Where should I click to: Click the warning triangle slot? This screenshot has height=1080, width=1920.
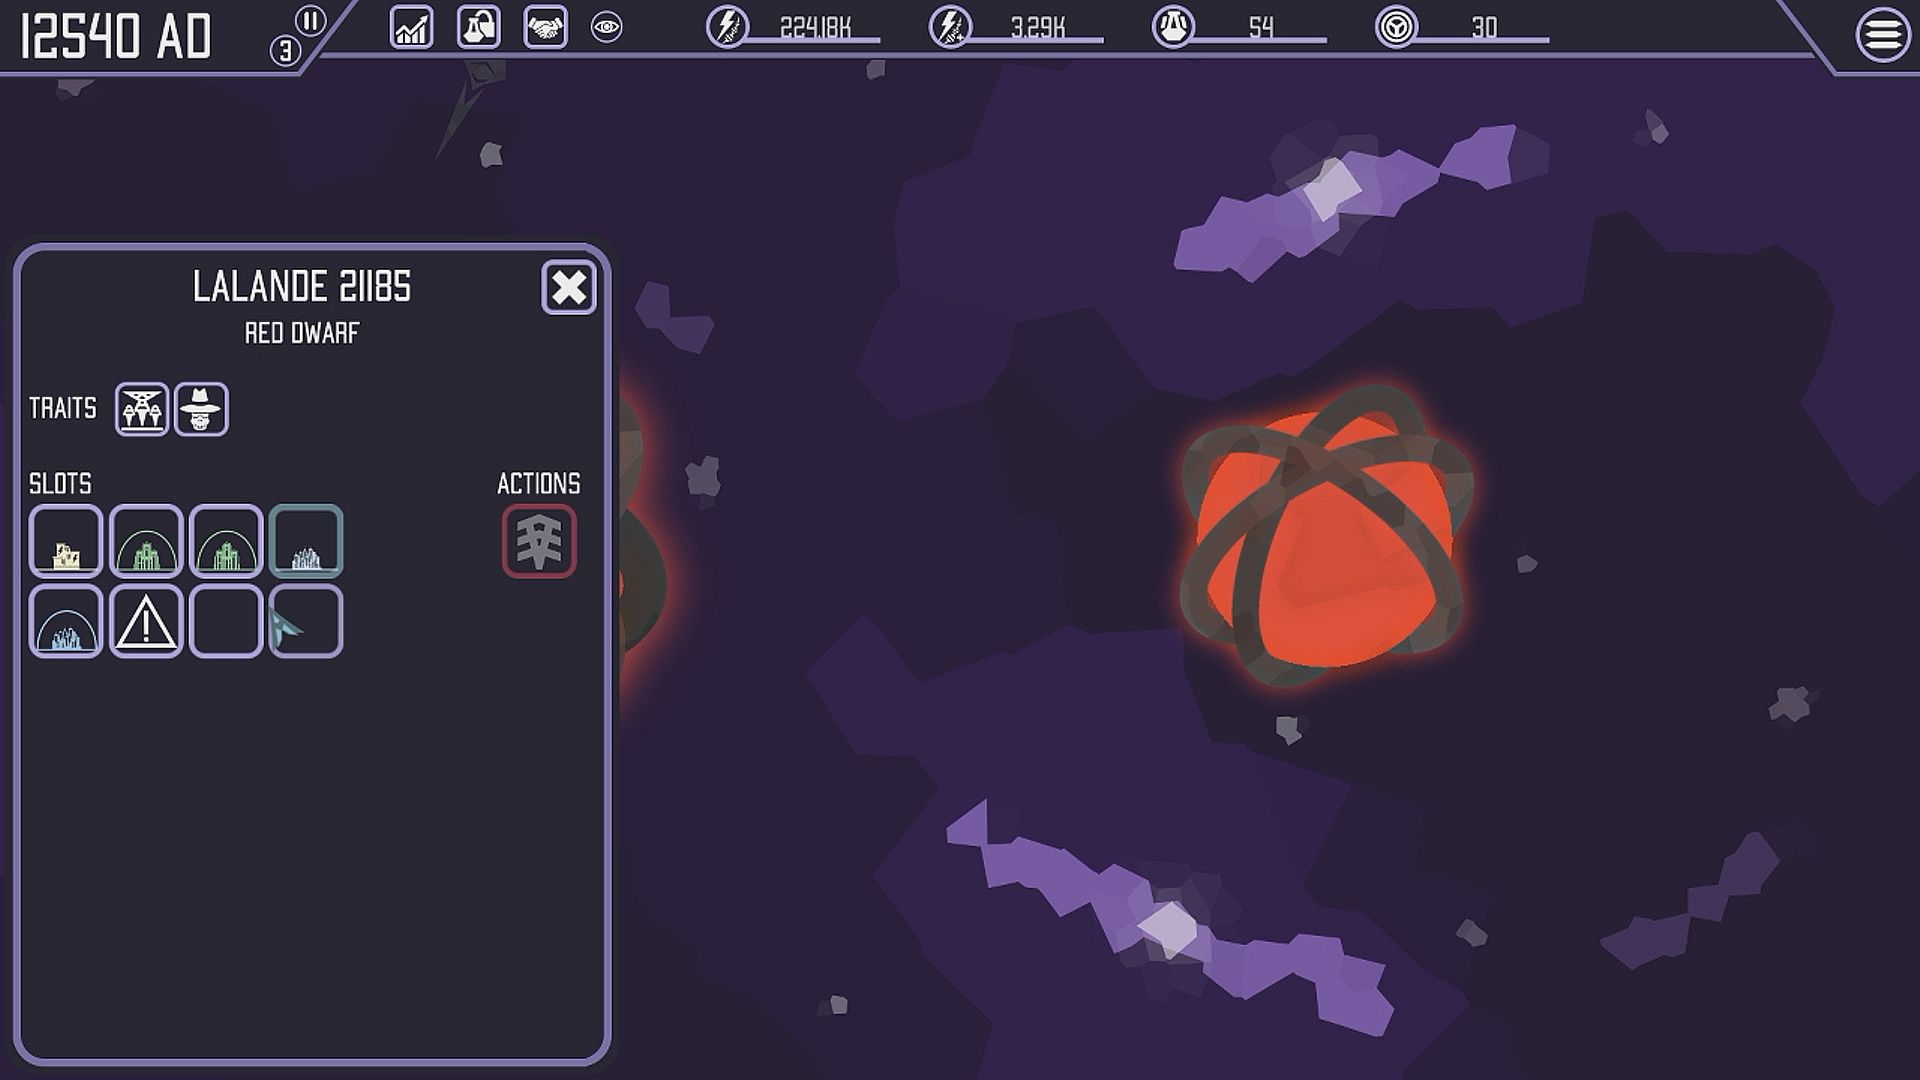pyautogui.click(x=146, y=621)
